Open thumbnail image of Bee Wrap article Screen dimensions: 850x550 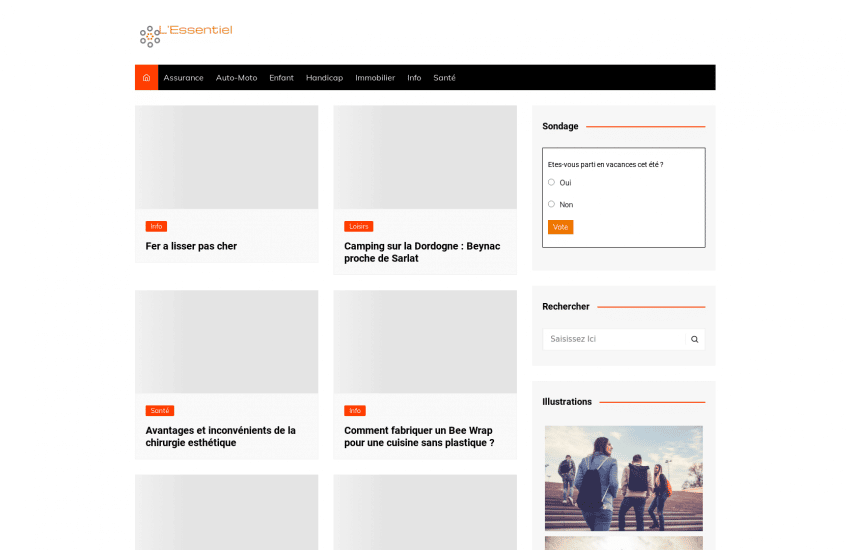pos(425,341)
